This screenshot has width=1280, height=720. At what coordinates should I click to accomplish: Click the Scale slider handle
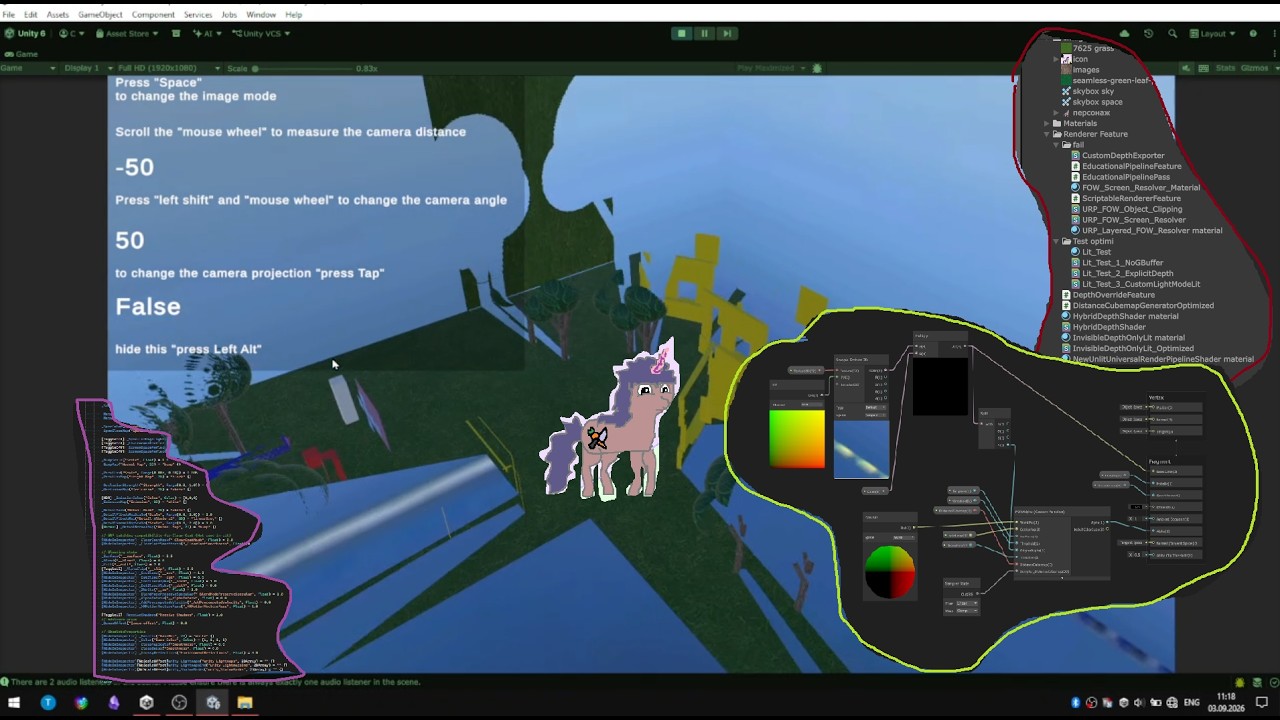[x=255, y=69]
